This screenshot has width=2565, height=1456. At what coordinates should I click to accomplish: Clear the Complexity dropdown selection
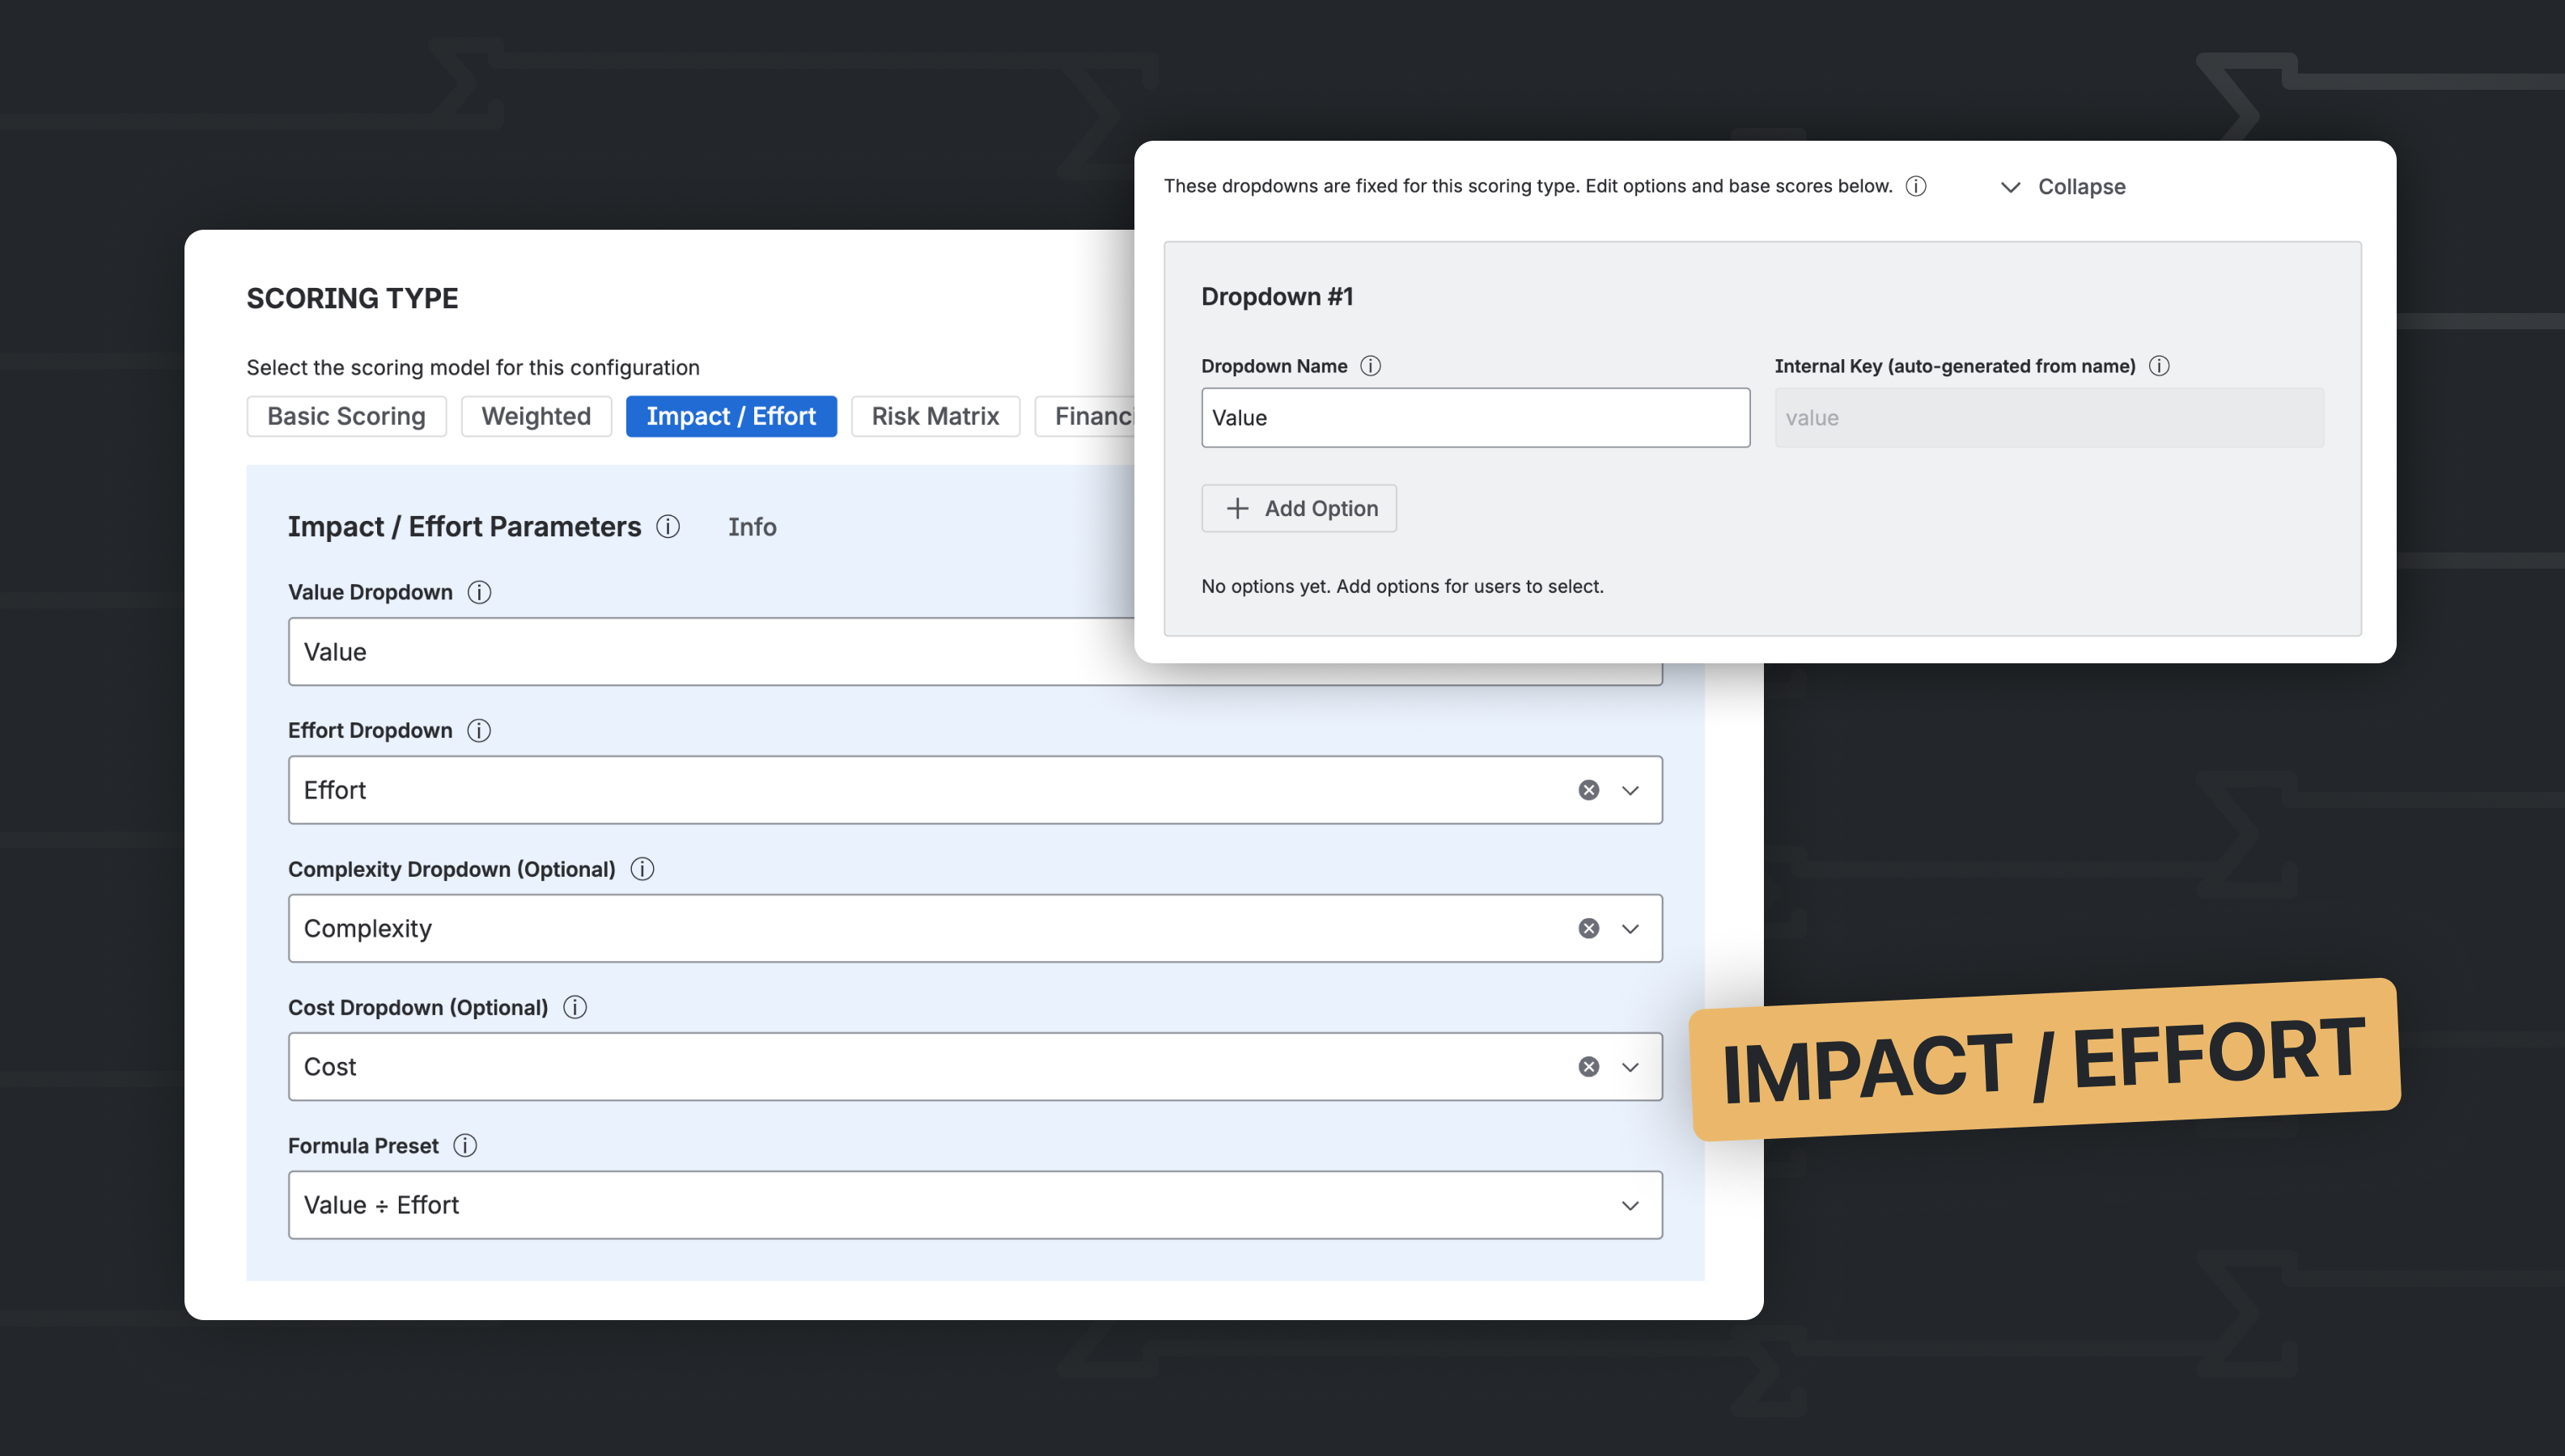pyautogui.click(x=1588, y=928)
